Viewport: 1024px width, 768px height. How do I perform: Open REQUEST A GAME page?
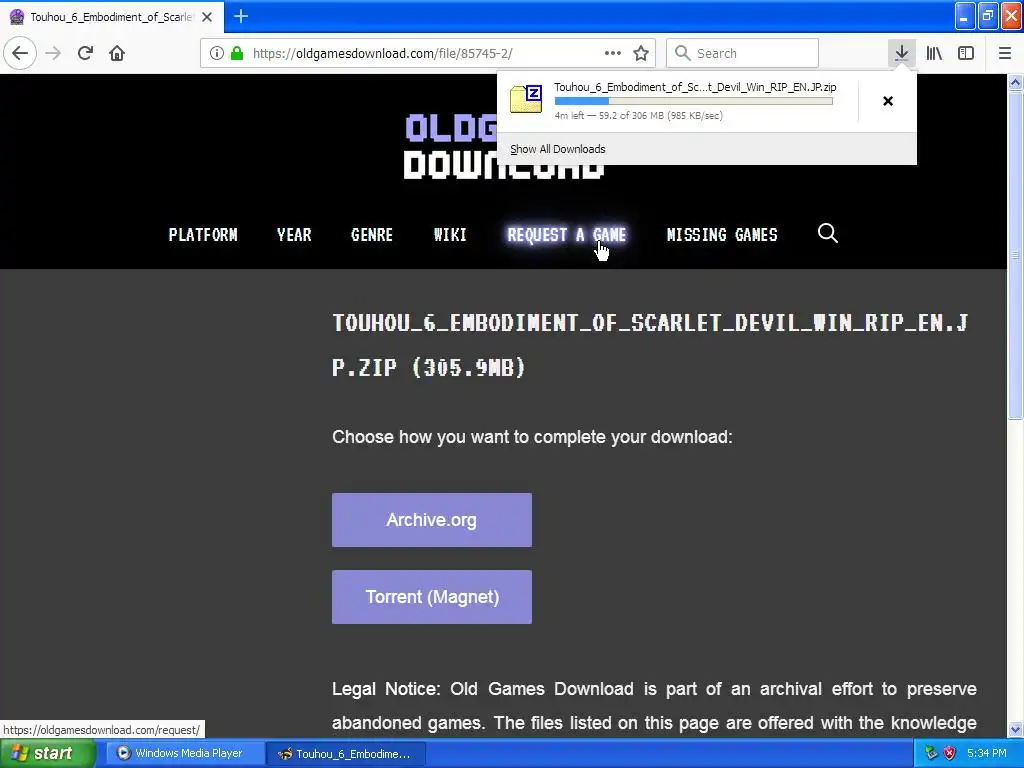click(567, 234)
